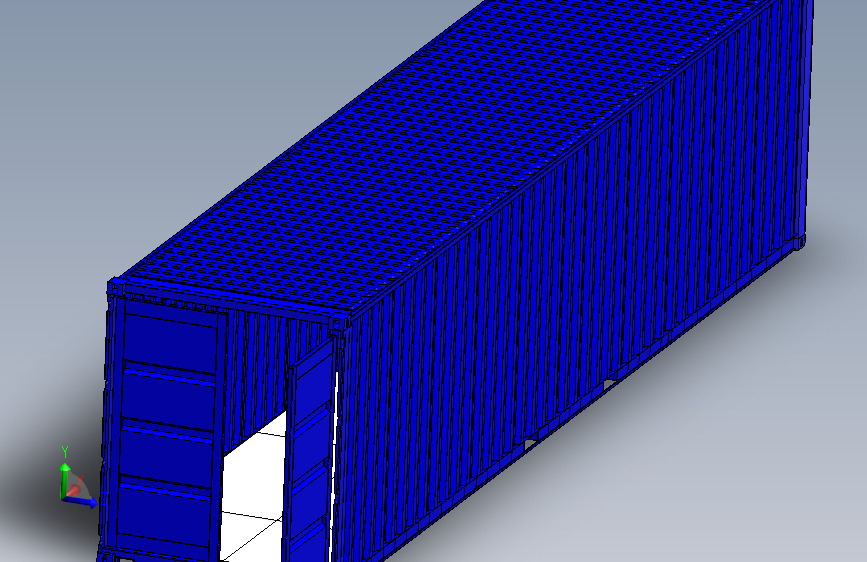
Task: Select the closed left door of the container
Action: click(166, 429)
